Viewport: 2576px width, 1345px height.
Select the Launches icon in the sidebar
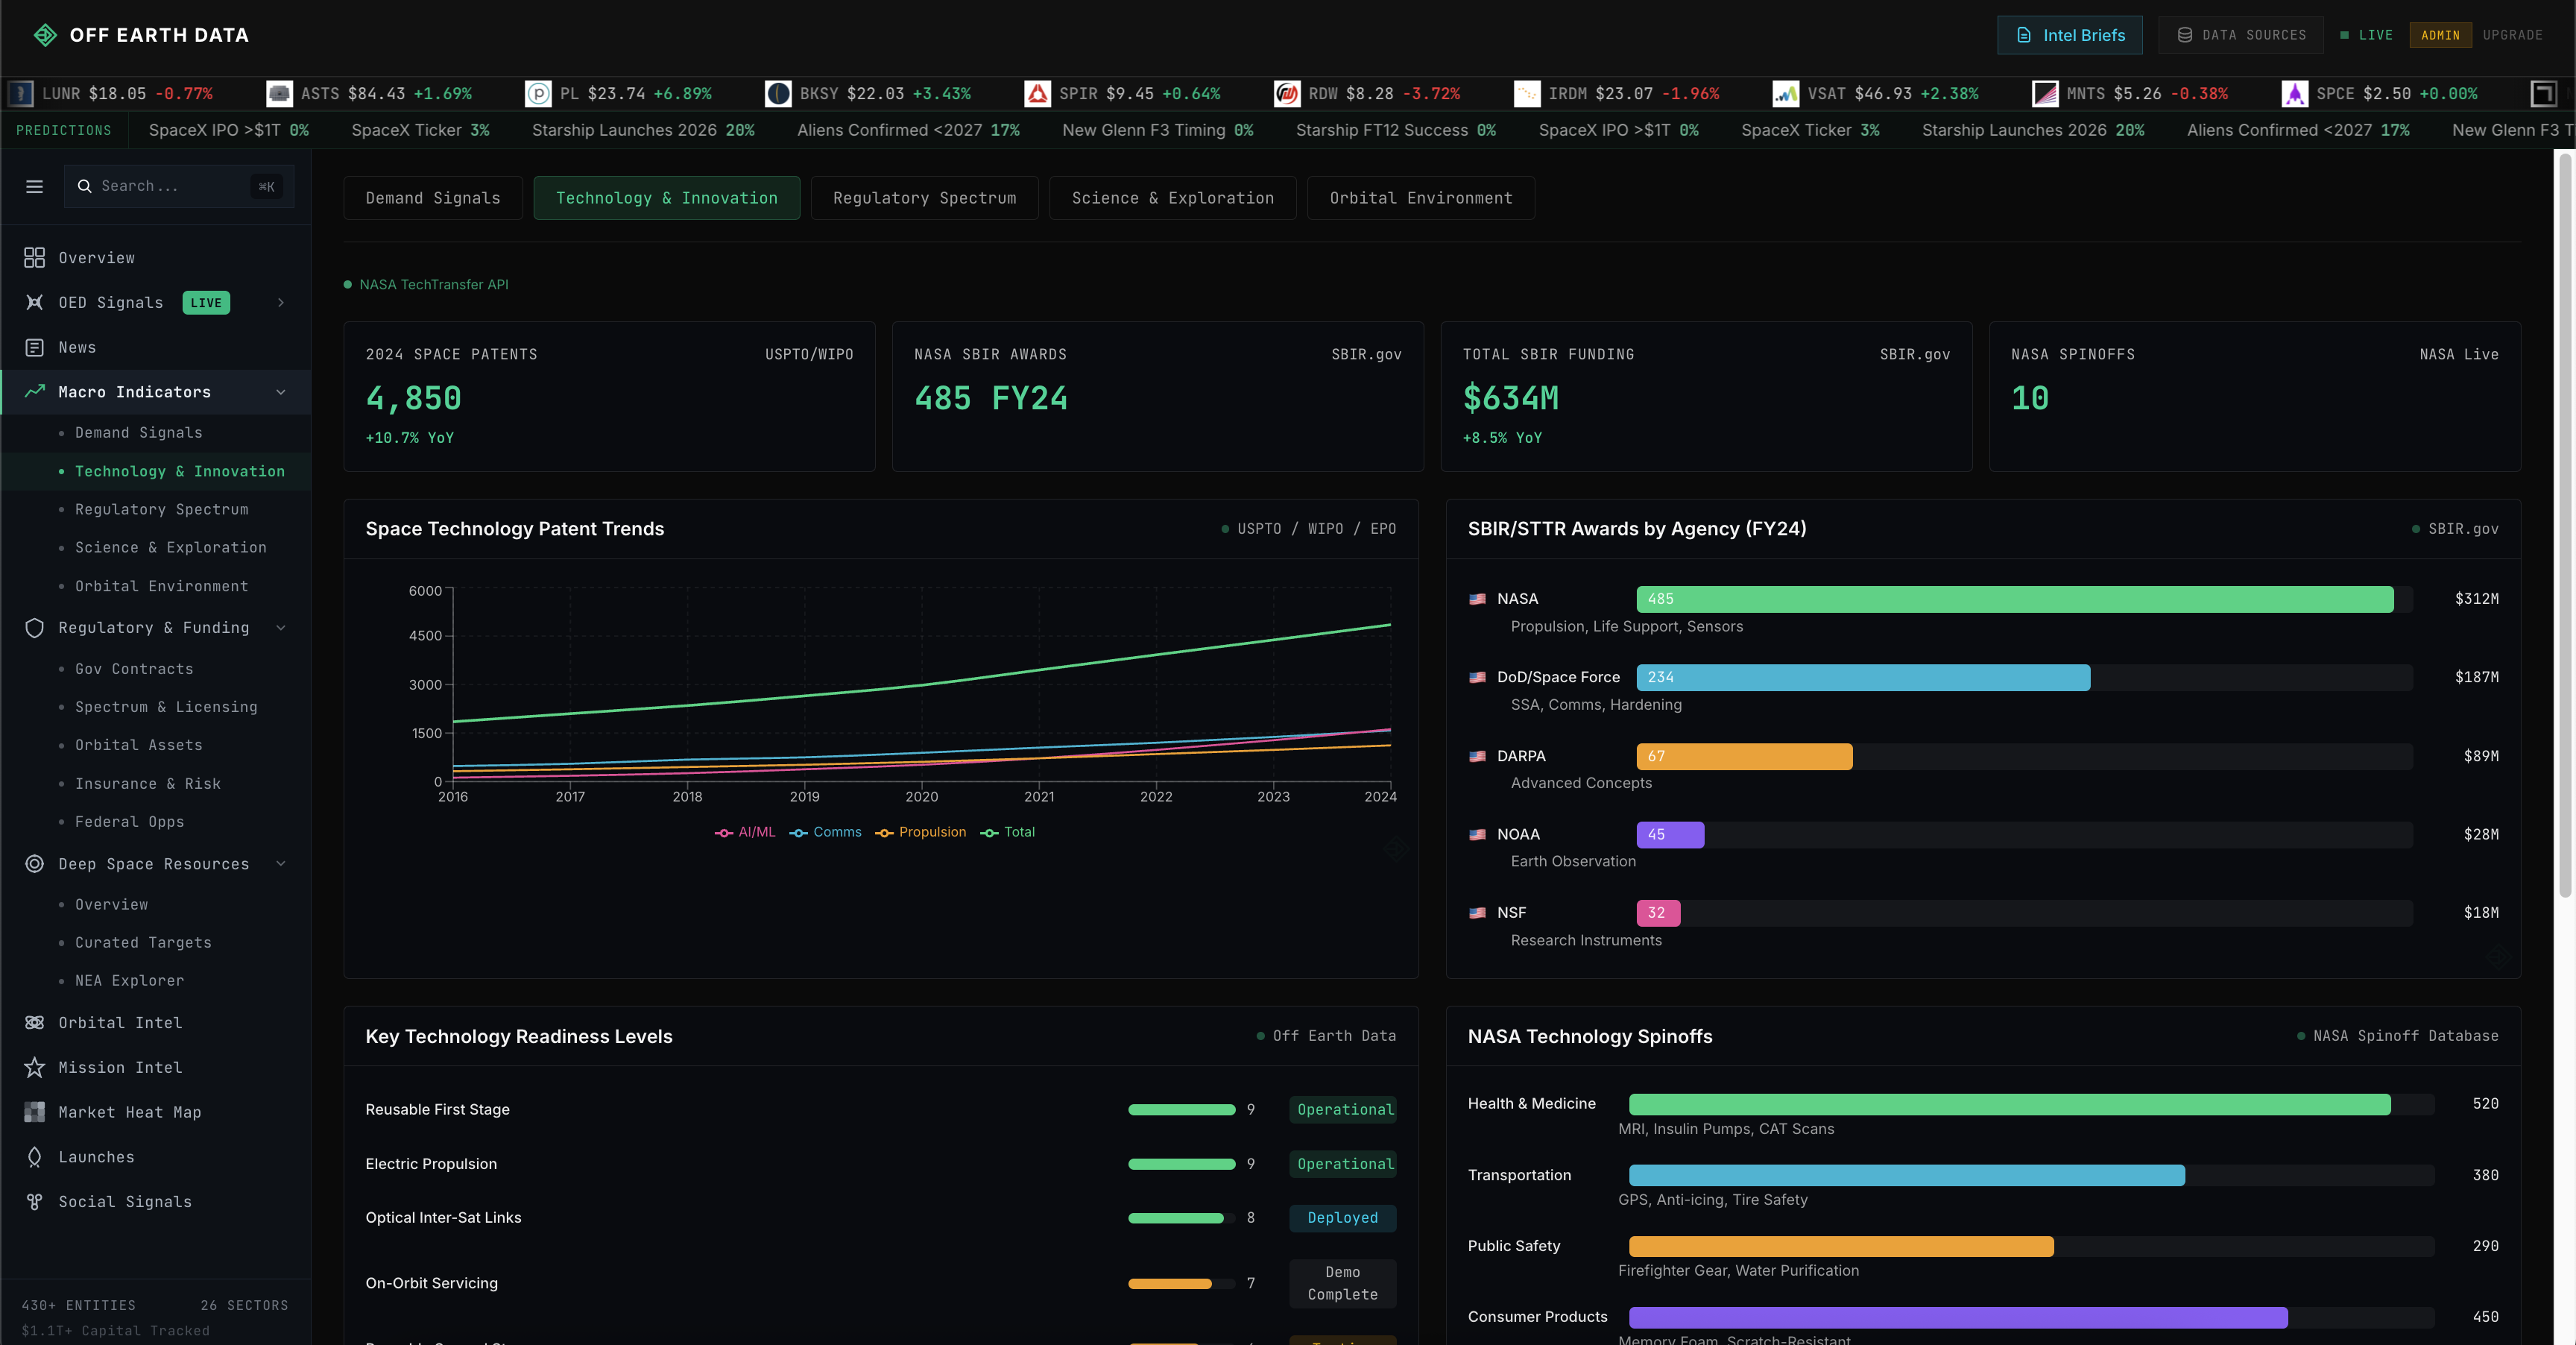34,1157
